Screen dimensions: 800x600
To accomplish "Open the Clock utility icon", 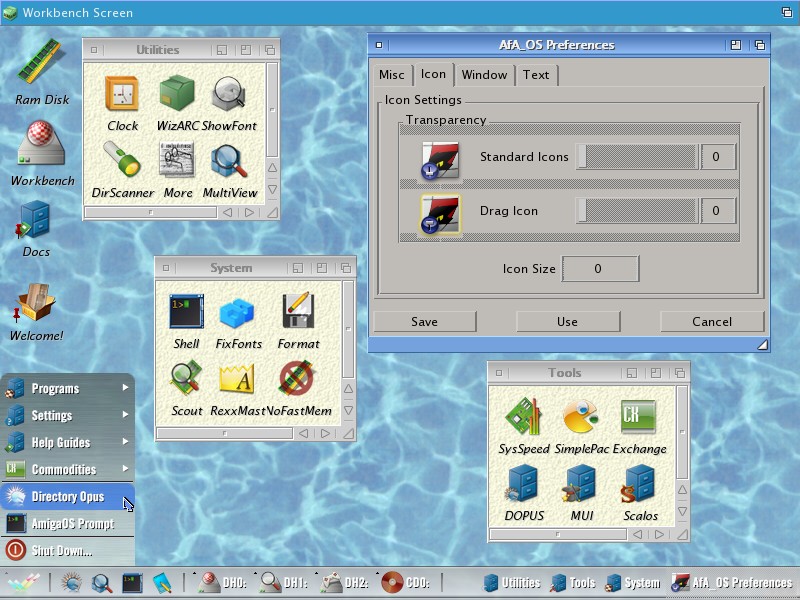I will pos(122,97).
